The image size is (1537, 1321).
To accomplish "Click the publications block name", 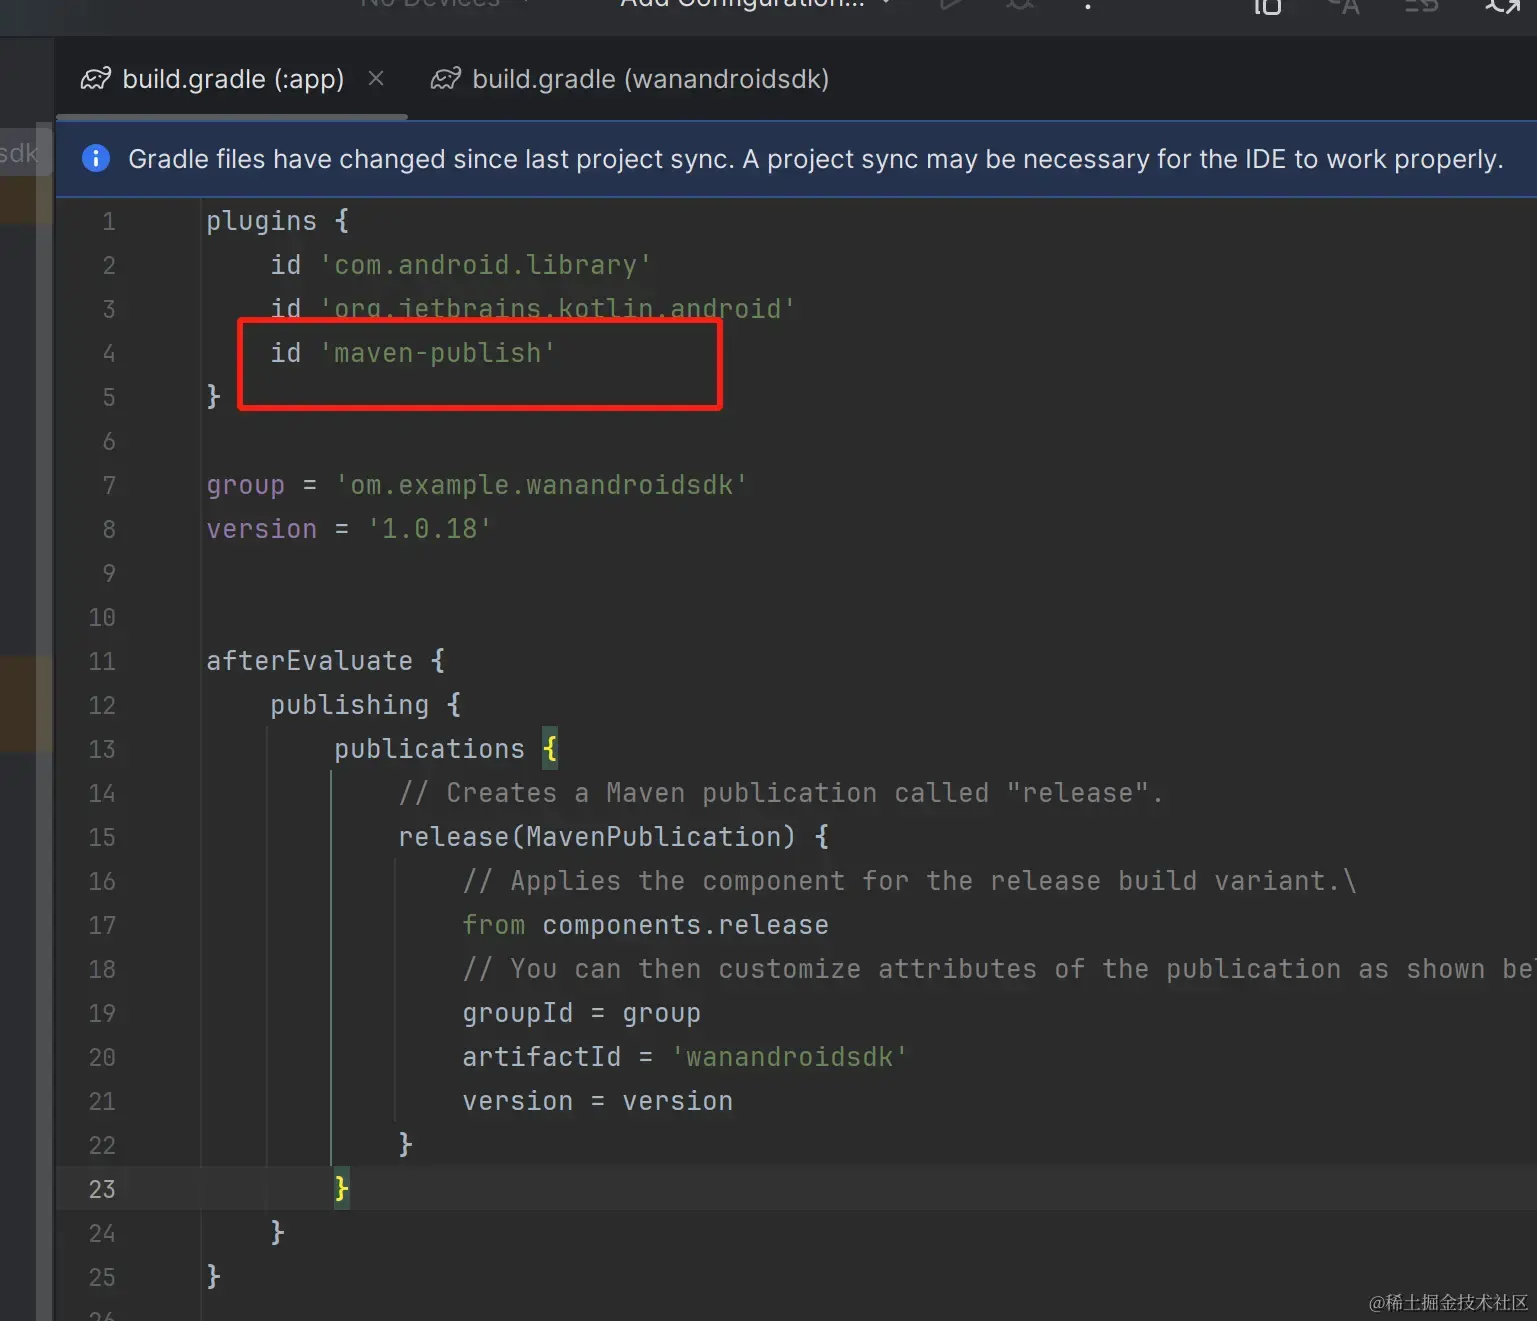I will point(429,749).
